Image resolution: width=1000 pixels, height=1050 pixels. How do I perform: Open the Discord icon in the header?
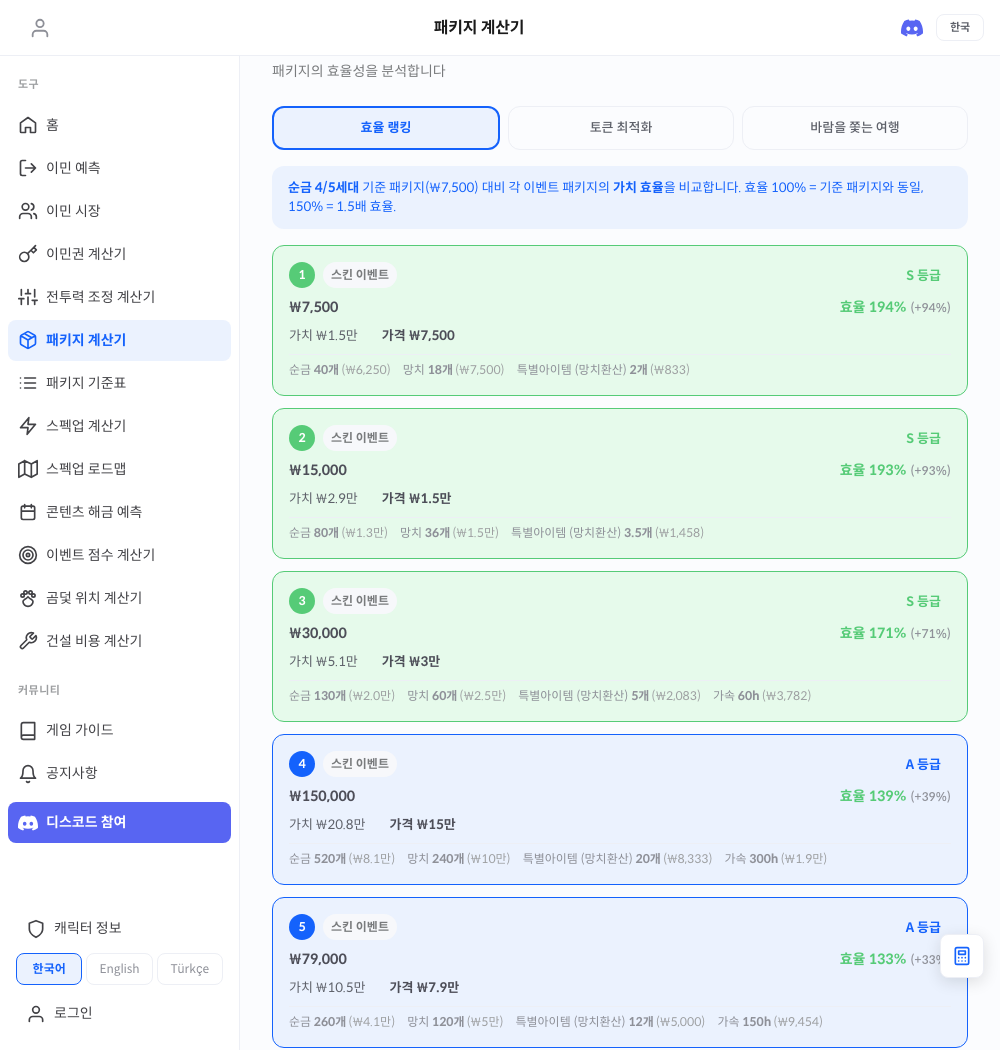click(912, 27)
